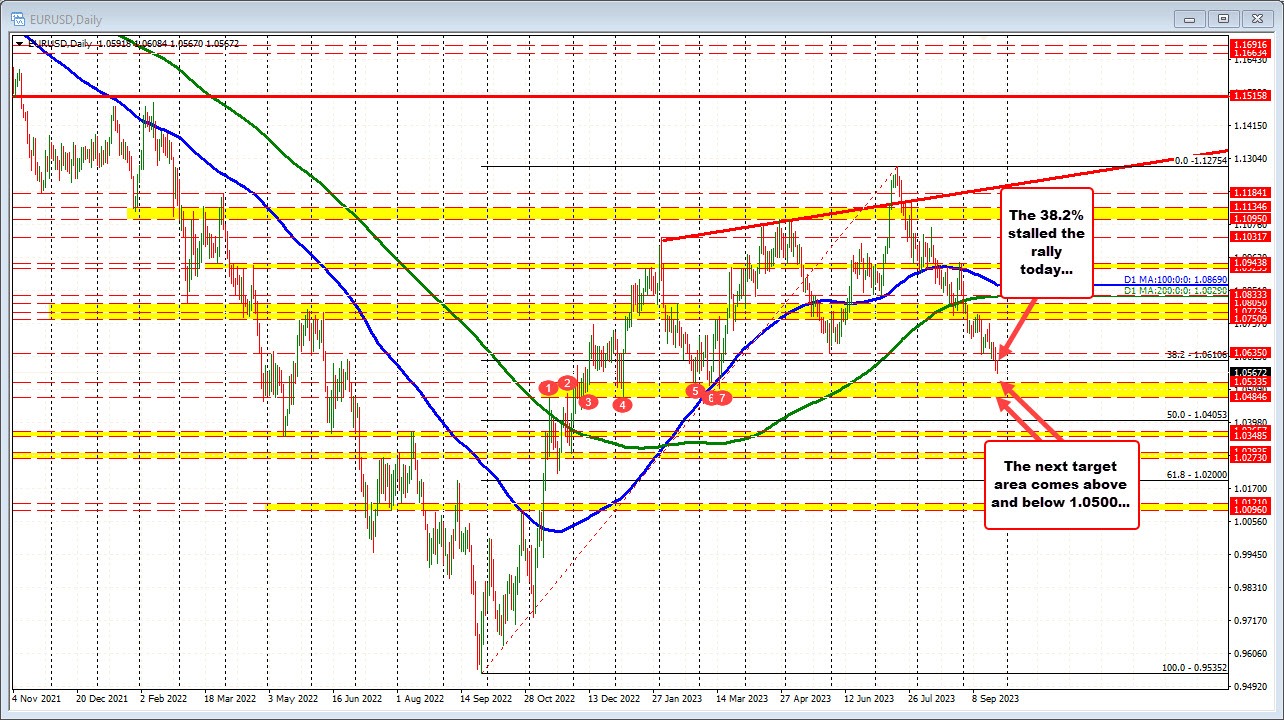Open the next target area annotation box

pyautogui.click(x=1061, y=484)
